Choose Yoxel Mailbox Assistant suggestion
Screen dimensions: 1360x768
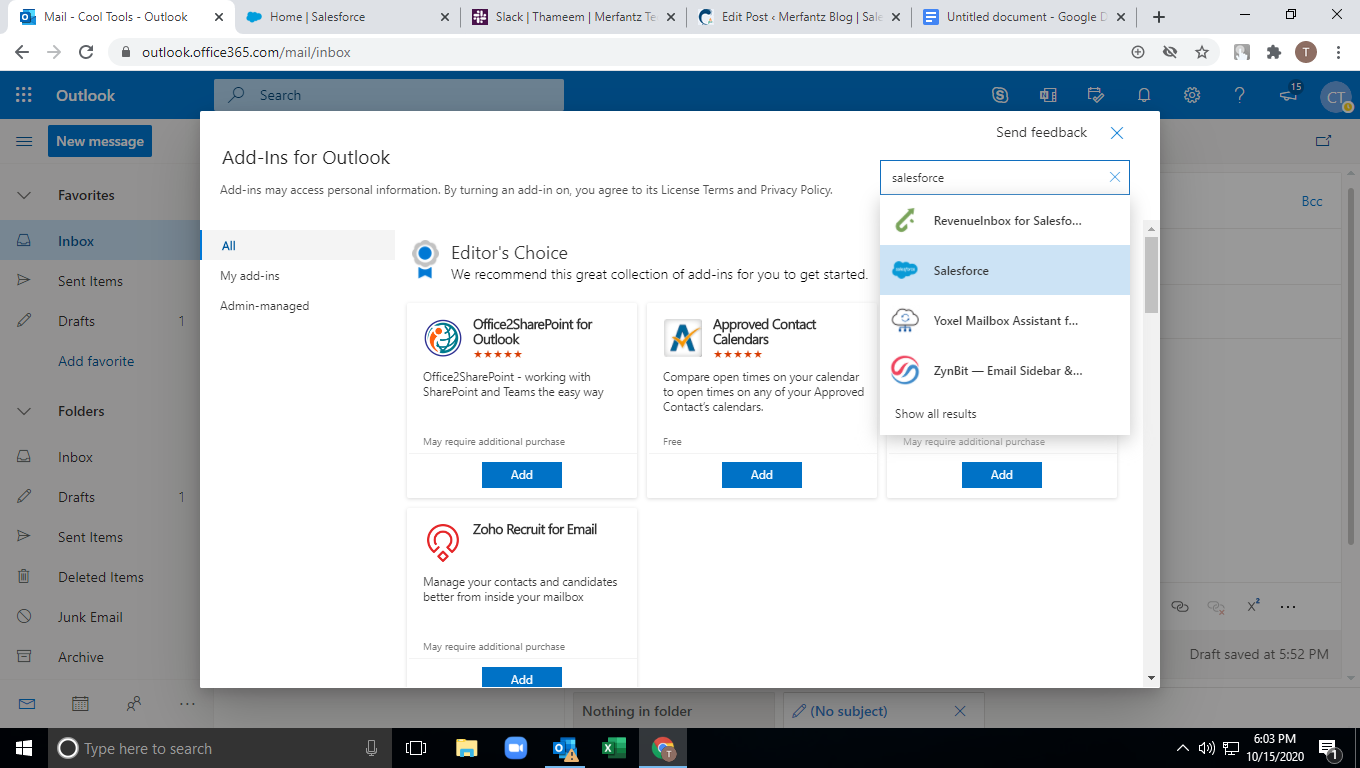tap(1005, 320)
